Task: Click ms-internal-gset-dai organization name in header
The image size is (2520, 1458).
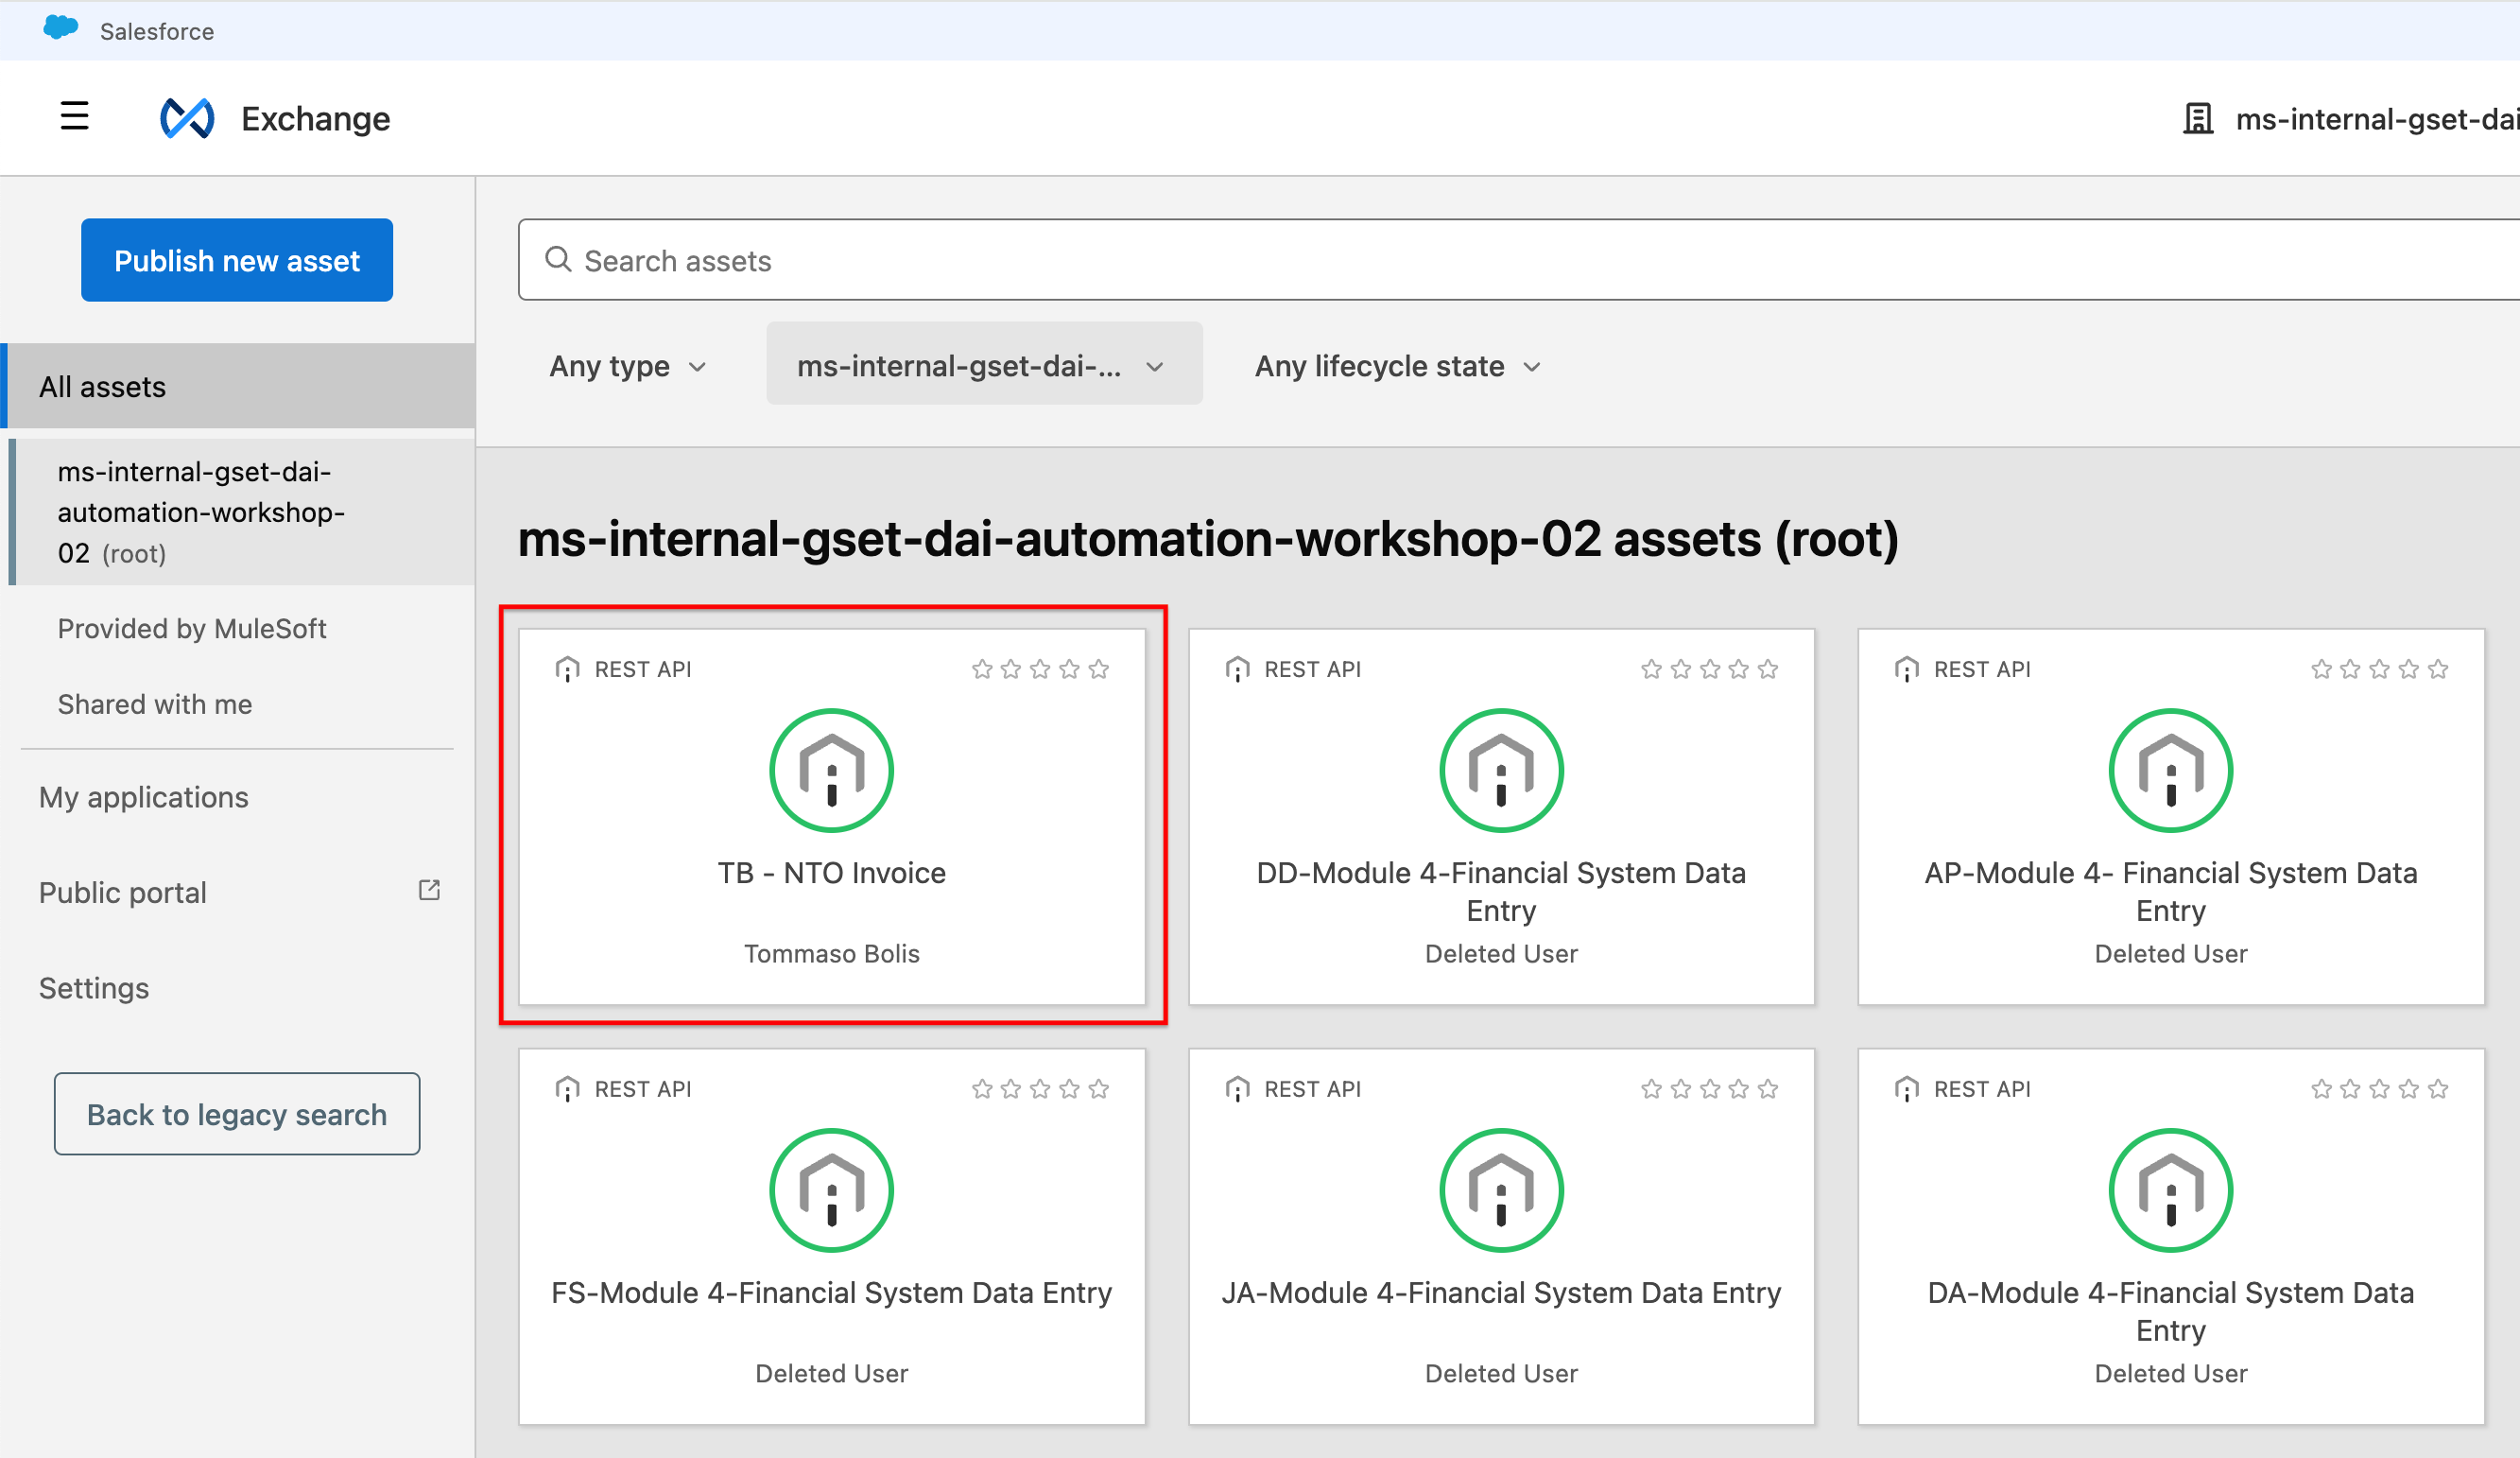Action: point(2377,119)
